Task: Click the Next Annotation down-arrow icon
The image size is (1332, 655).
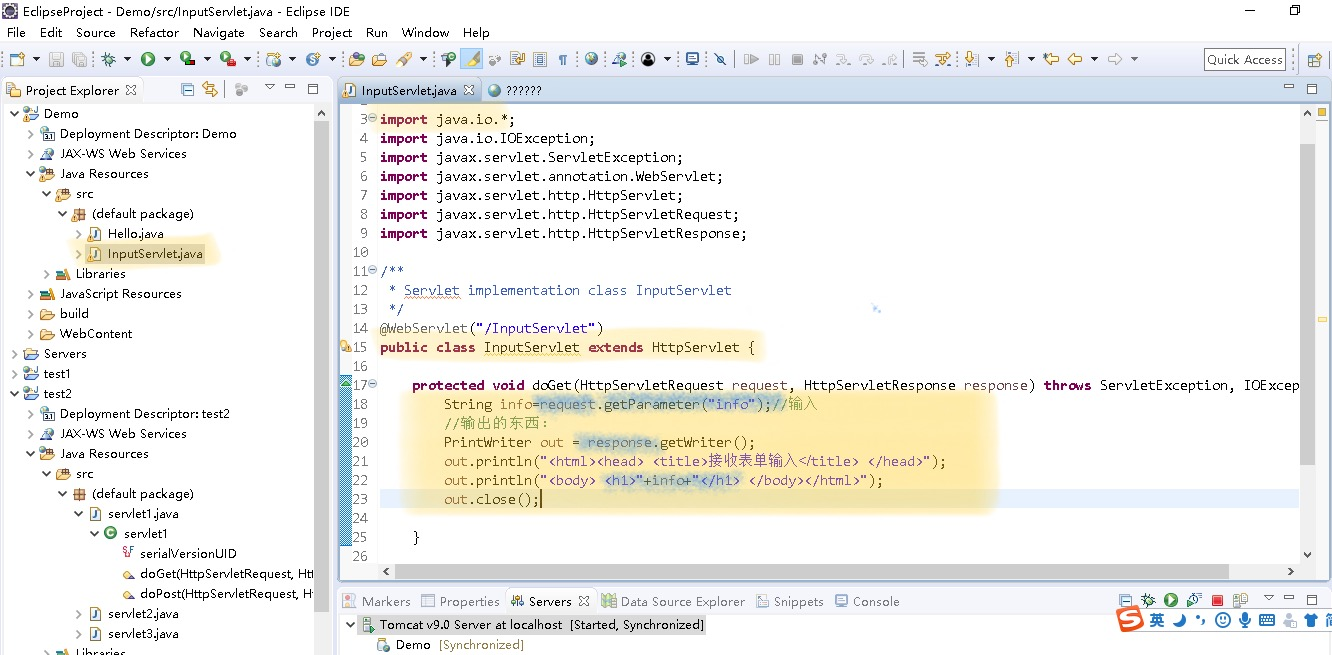Action: tap(971, 59)
